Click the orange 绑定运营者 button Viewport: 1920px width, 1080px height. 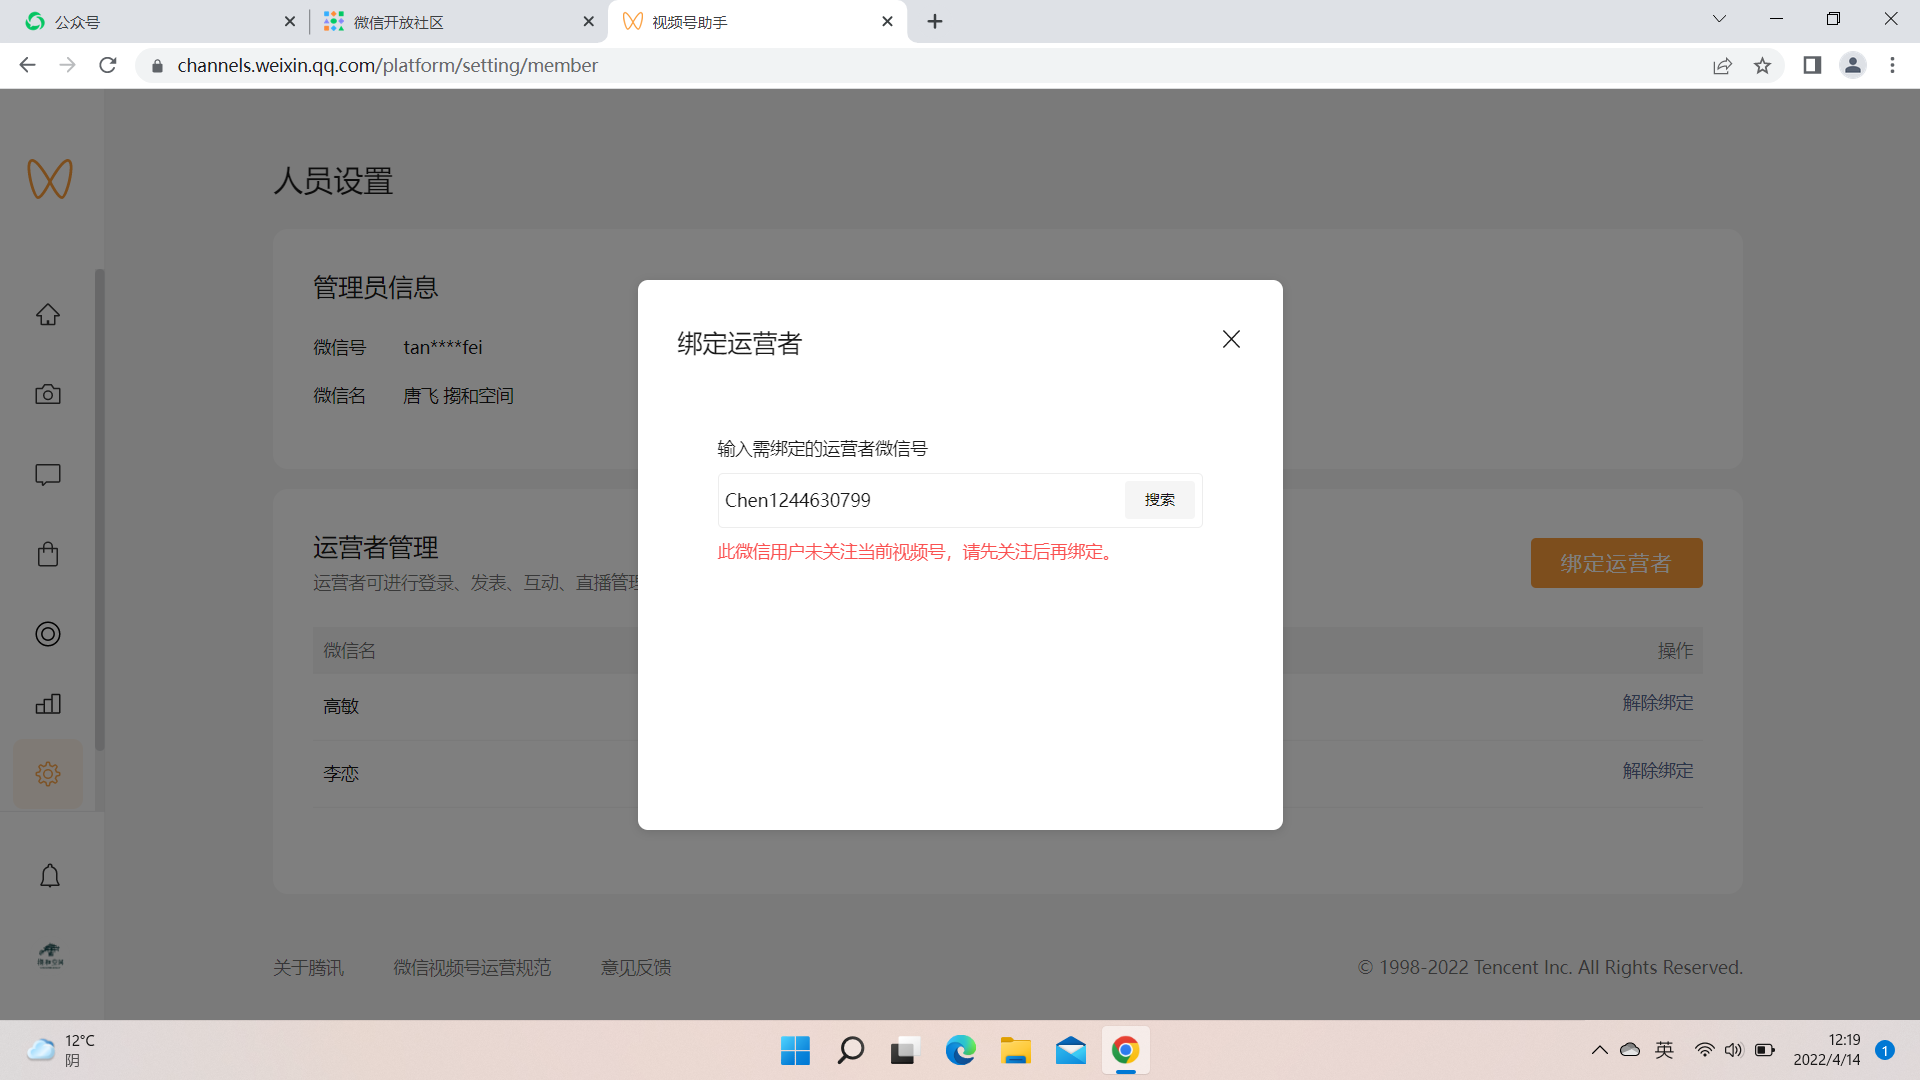pyautogui.click(x=1615, y=563)
